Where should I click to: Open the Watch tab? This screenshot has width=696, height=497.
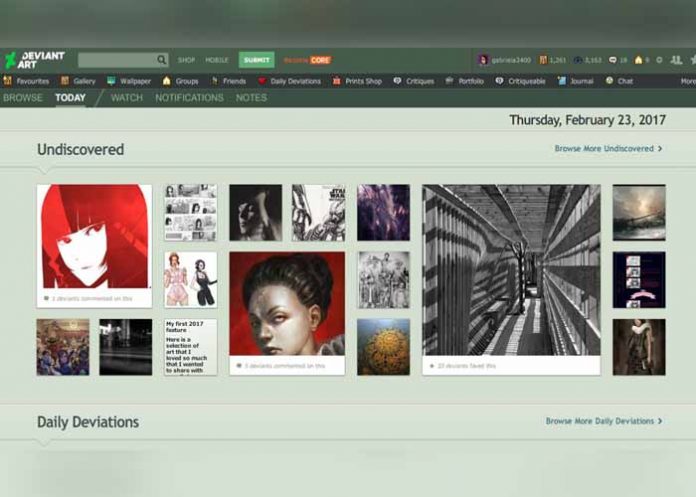click(126, 98)
